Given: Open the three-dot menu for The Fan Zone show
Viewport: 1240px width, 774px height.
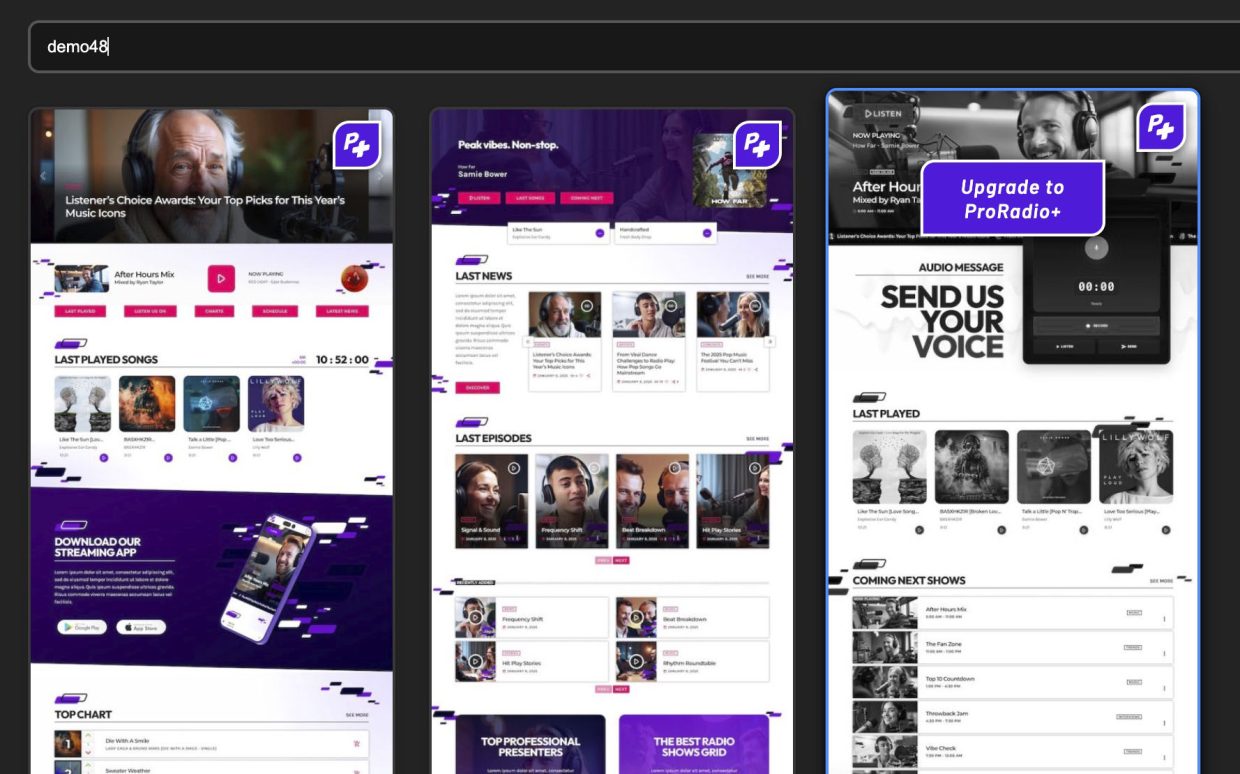Looking at the screenshot, I should [1164, 648].
